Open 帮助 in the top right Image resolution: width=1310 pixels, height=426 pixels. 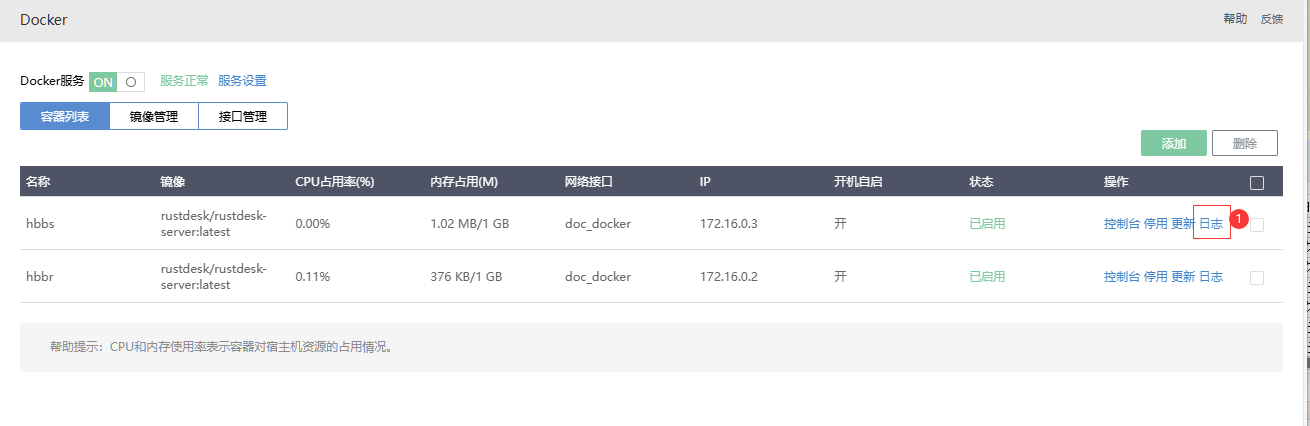pos(1235,19)
